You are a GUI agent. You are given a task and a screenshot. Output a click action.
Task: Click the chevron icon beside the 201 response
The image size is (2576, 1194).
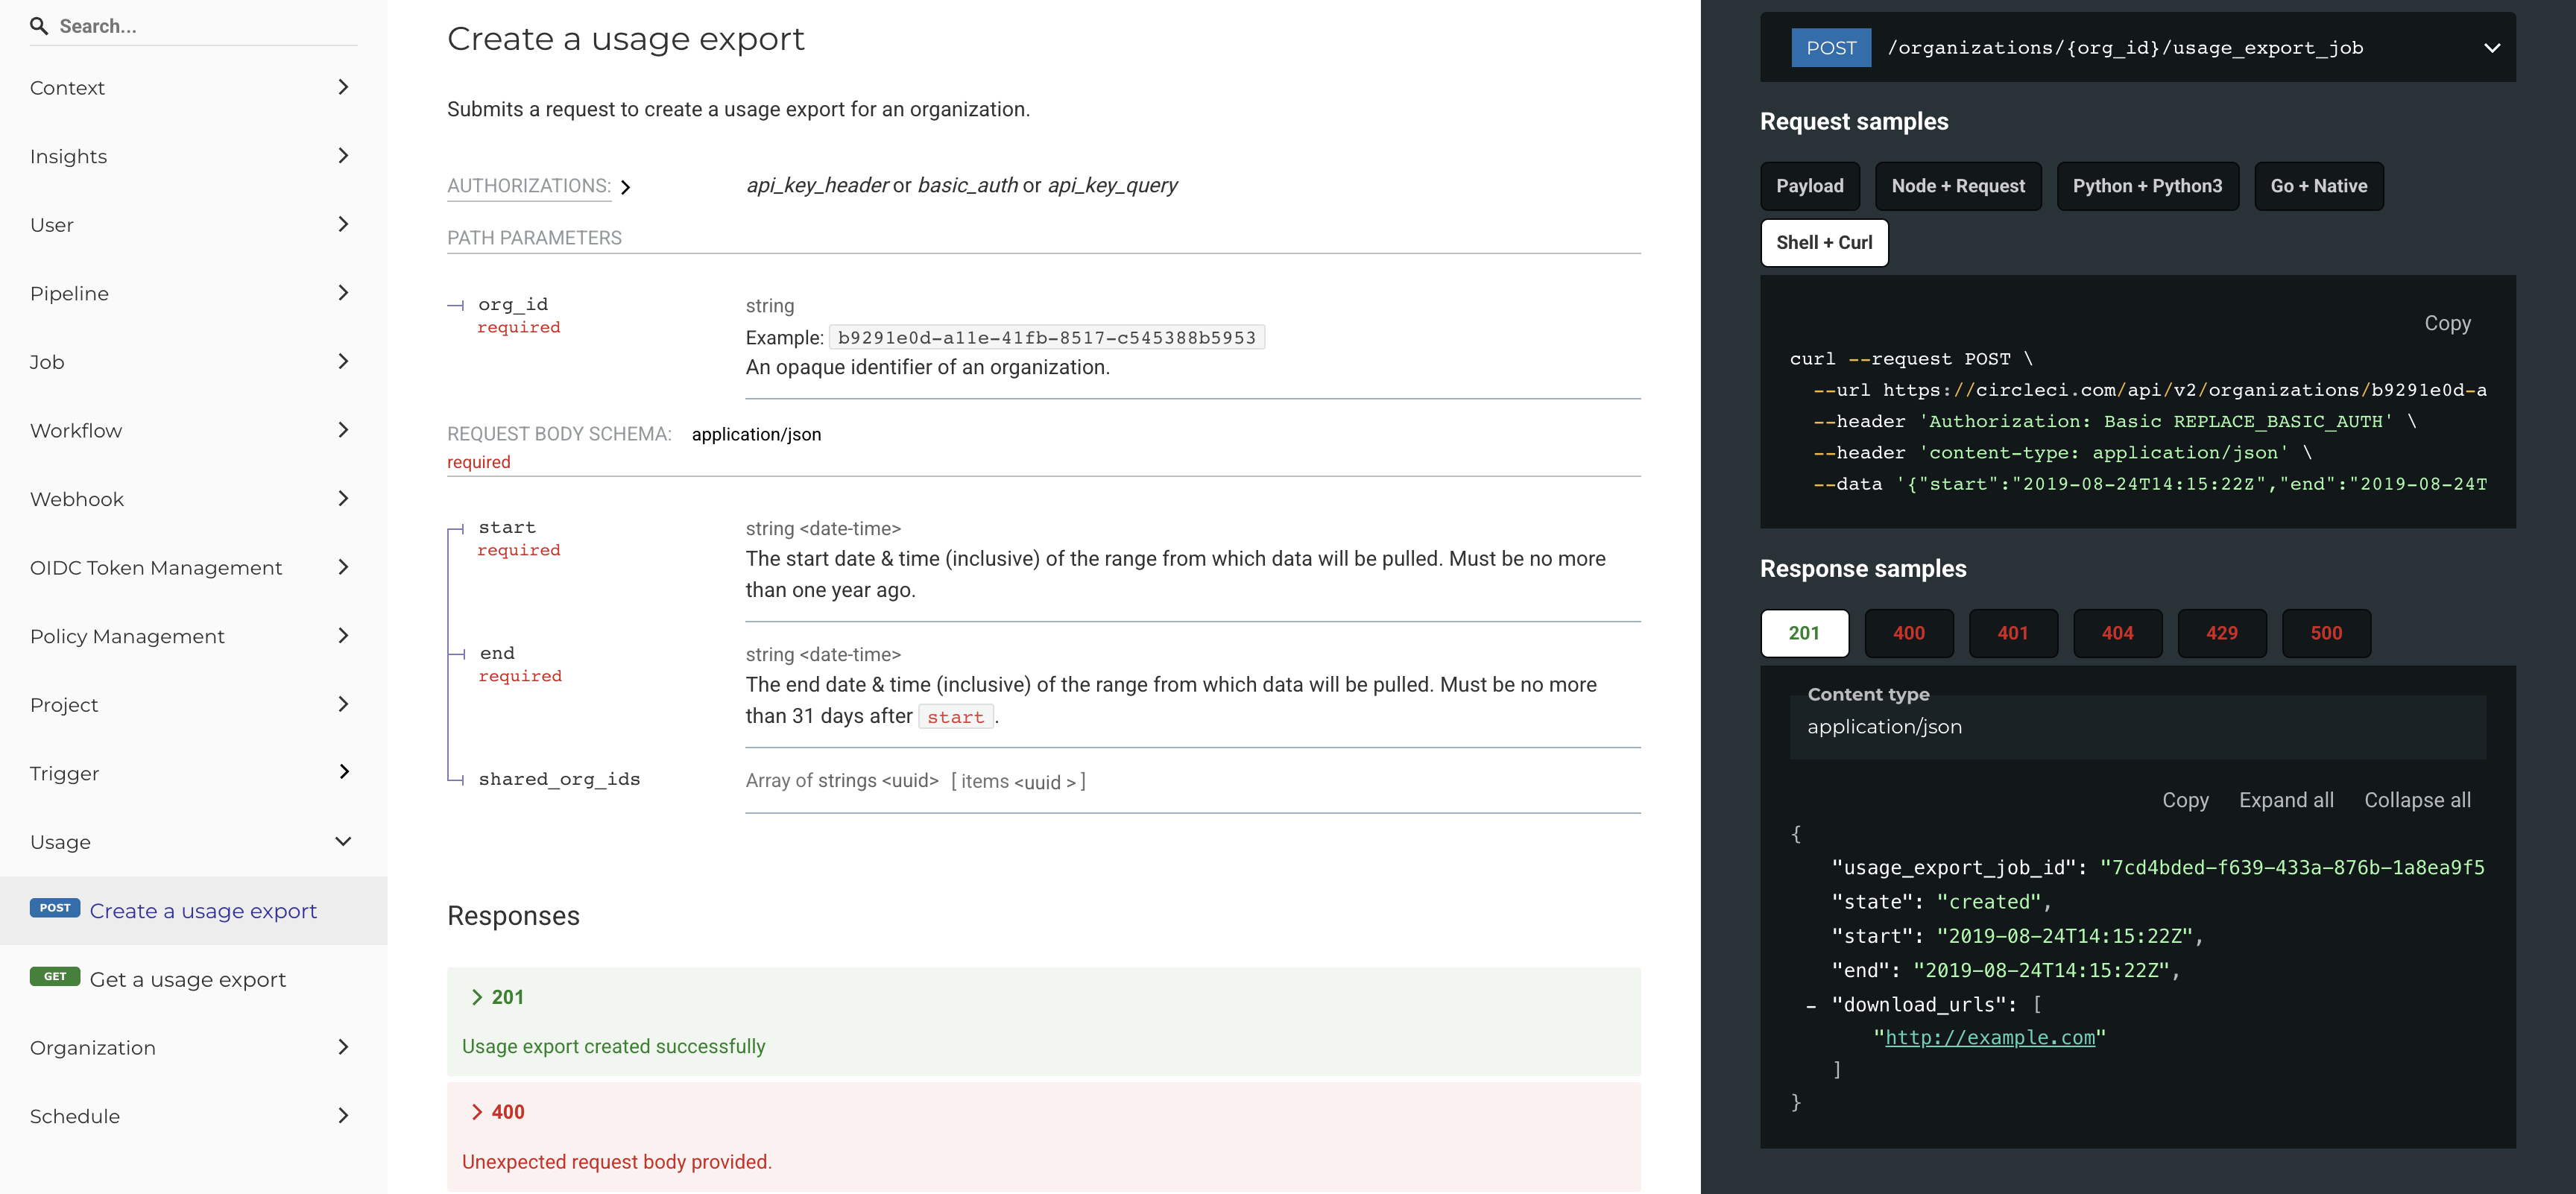click(477, 997)
